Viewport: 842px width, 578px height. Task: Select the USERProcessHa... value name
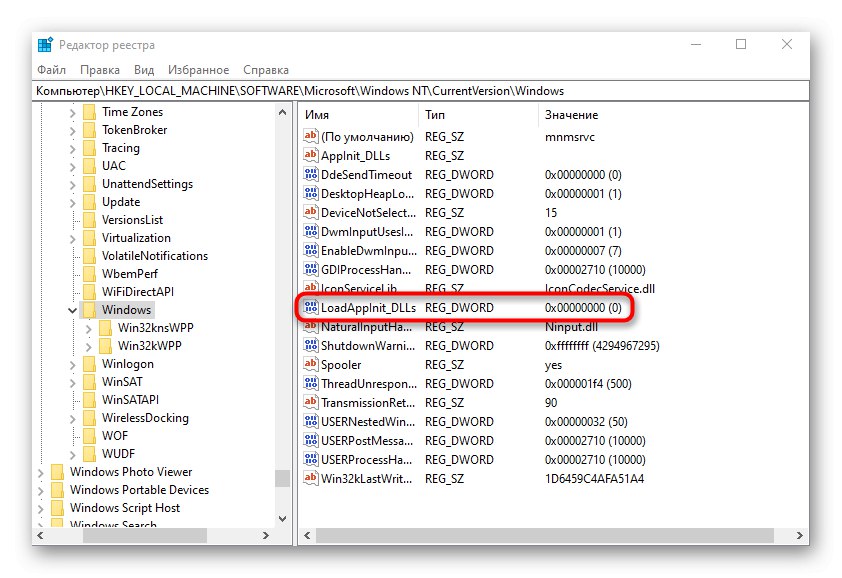pyautogui.click(x=367, y=460)
